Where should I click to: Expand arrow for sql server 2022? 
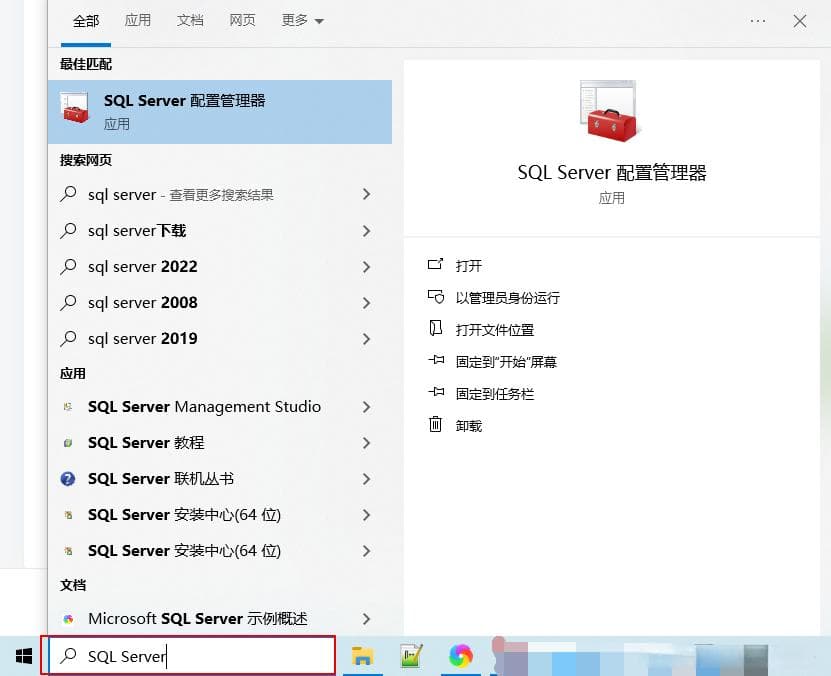point(366,267)
